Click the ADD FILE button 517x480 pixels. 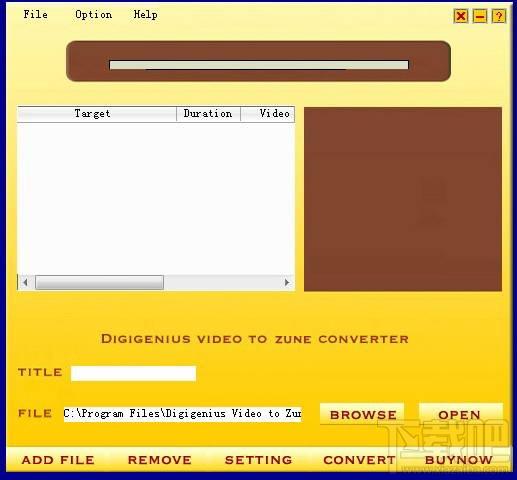pos(58,460)
